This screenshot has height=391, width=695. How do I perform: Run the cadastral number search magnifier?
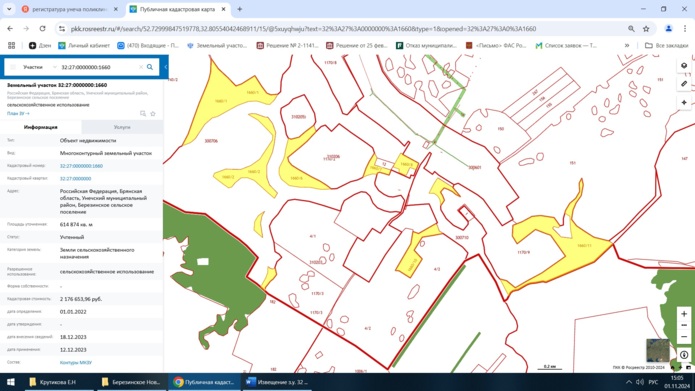point(150,67)
